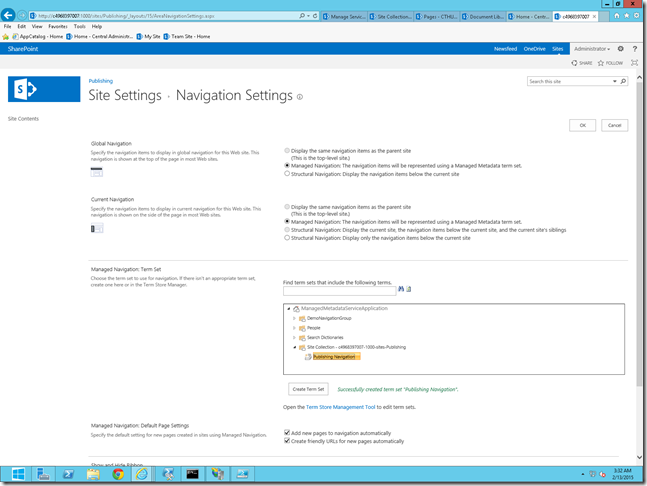Toggle the focus on content icon

tap(635, 63)
